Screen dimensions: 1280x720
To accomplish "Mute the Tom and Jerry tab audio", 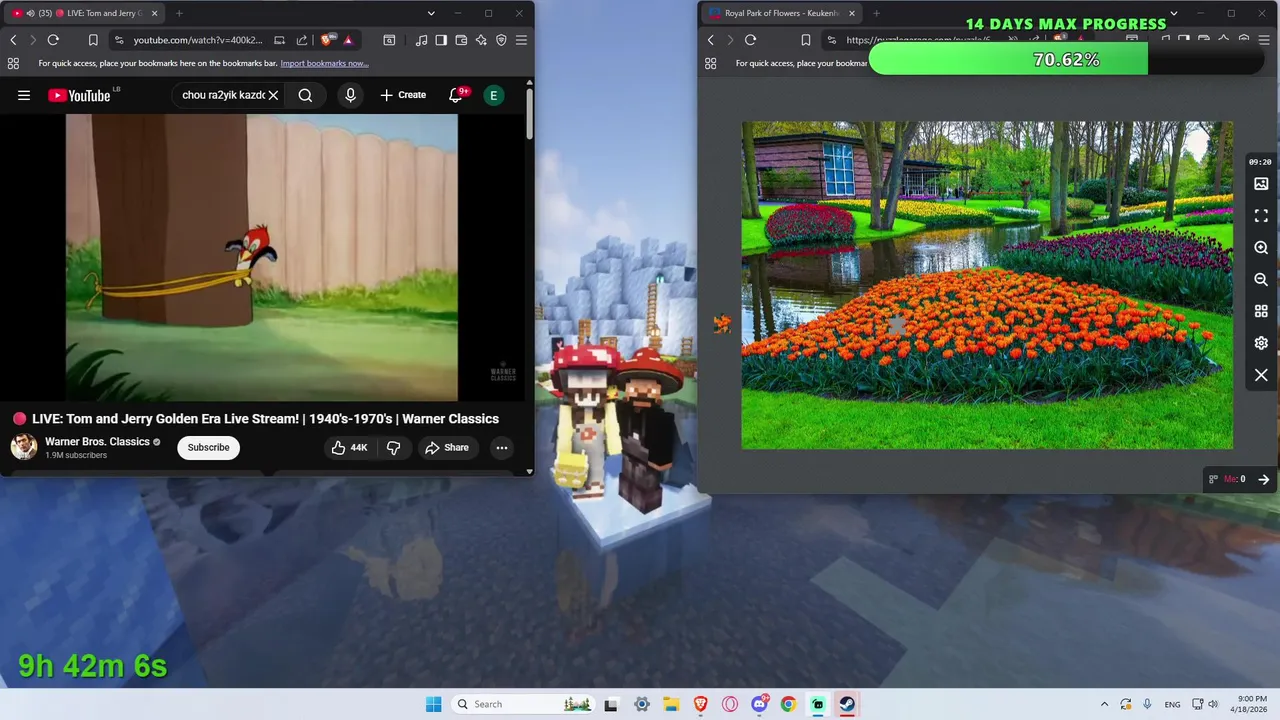I will (29, 13).
